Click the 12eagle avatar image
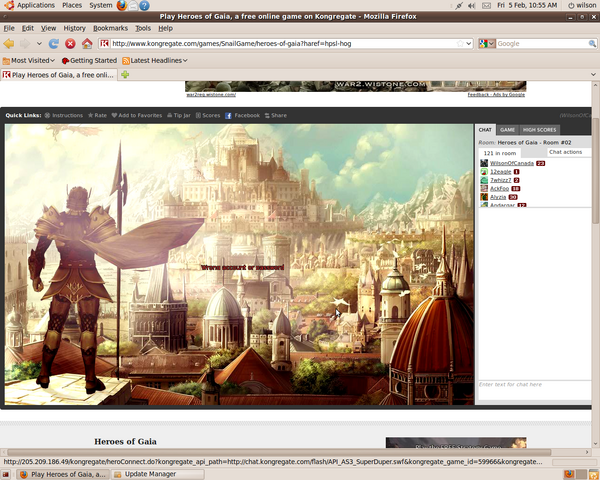 (484, 172)
